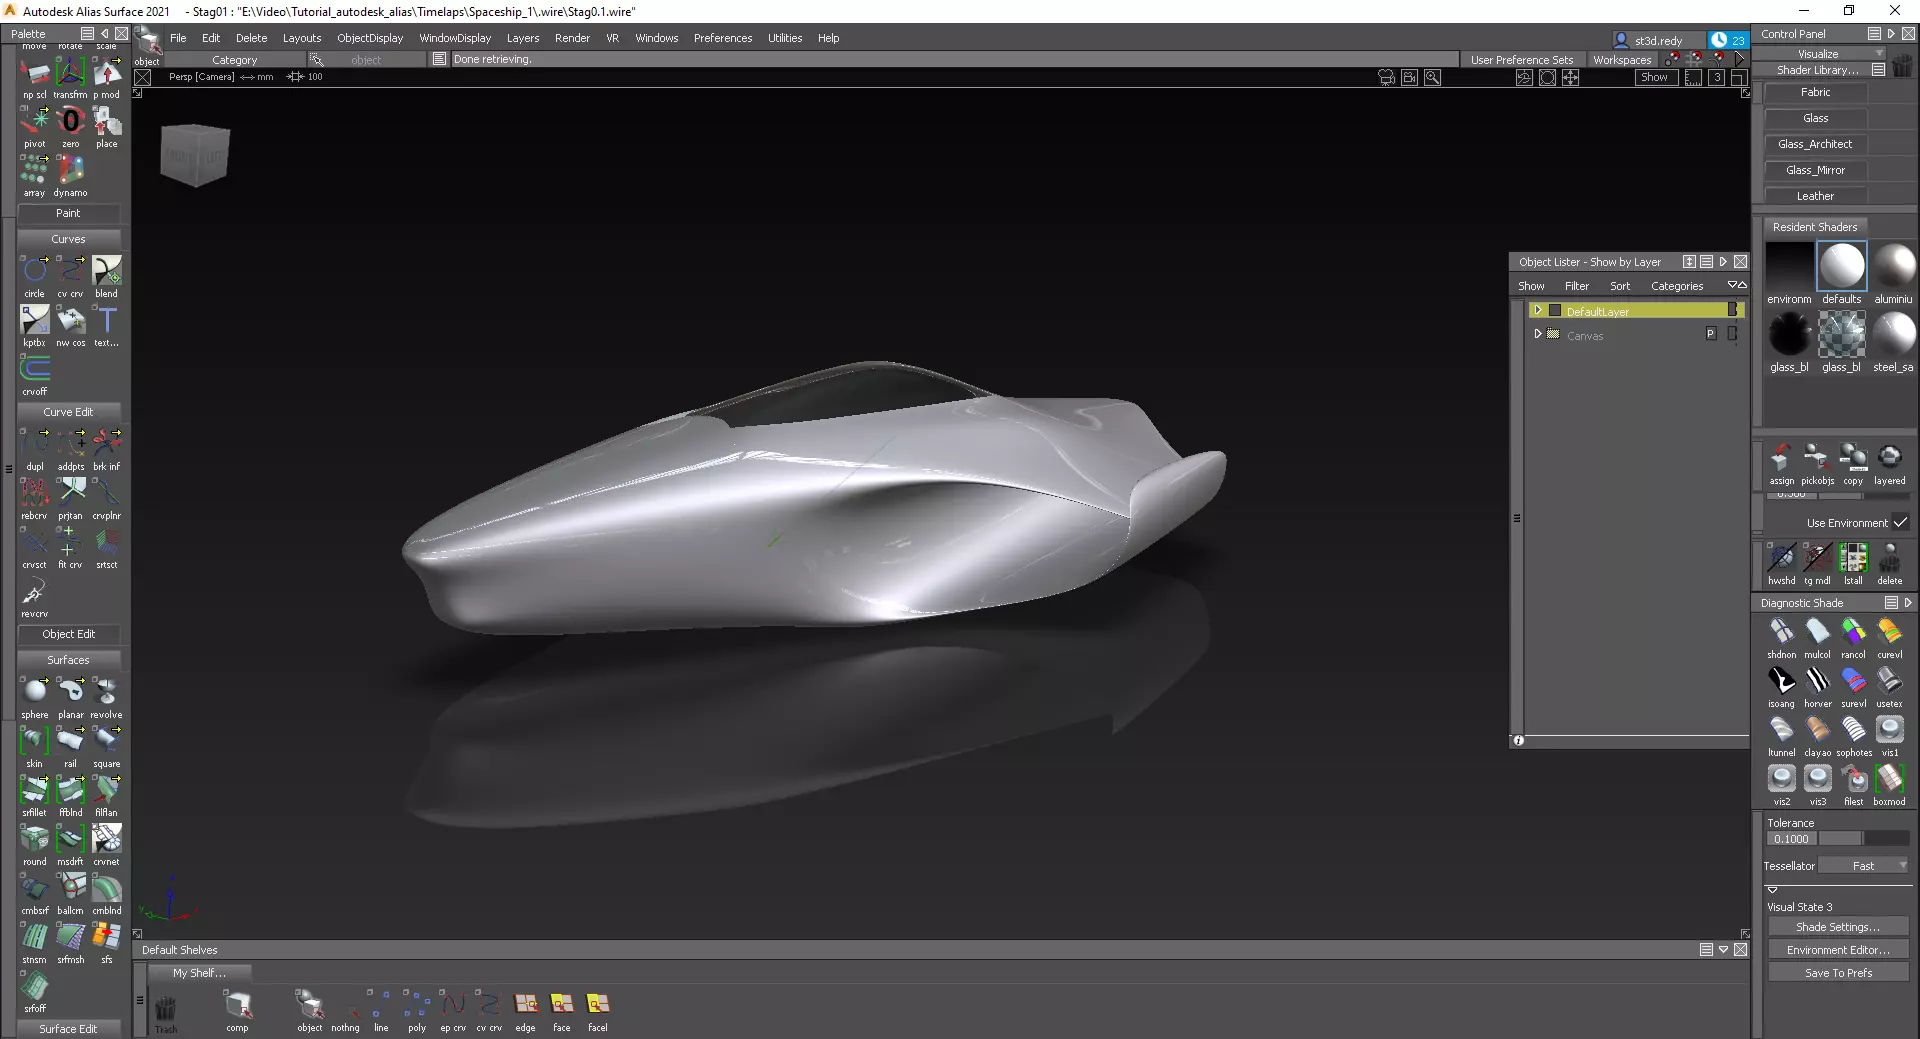This screenshot has height=1039, width=1920.
Task: Click the Tolerance value field 0.1000
Action: pyautogui.click(x=1791, y=839)
